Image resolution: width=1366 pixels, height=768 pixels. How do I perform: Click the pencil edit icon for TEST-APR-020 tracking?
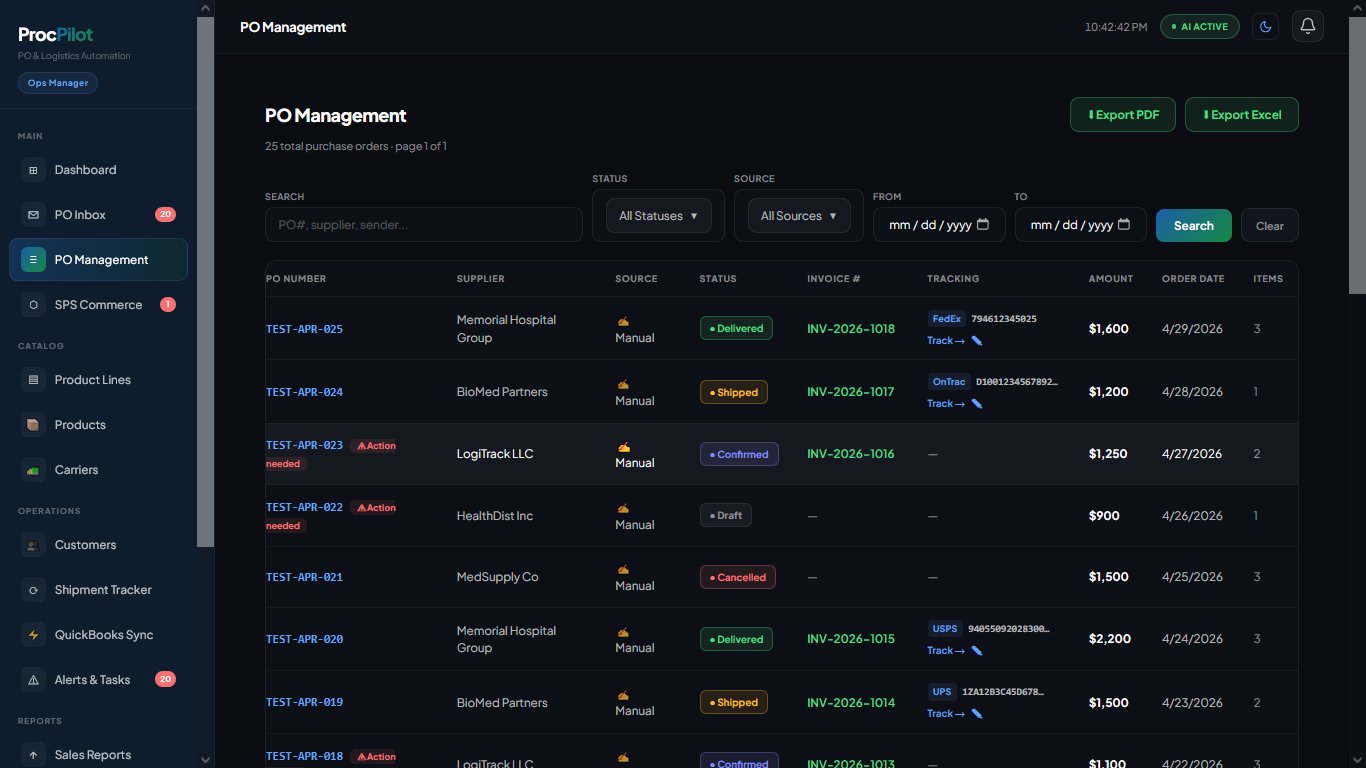point(977,651)
